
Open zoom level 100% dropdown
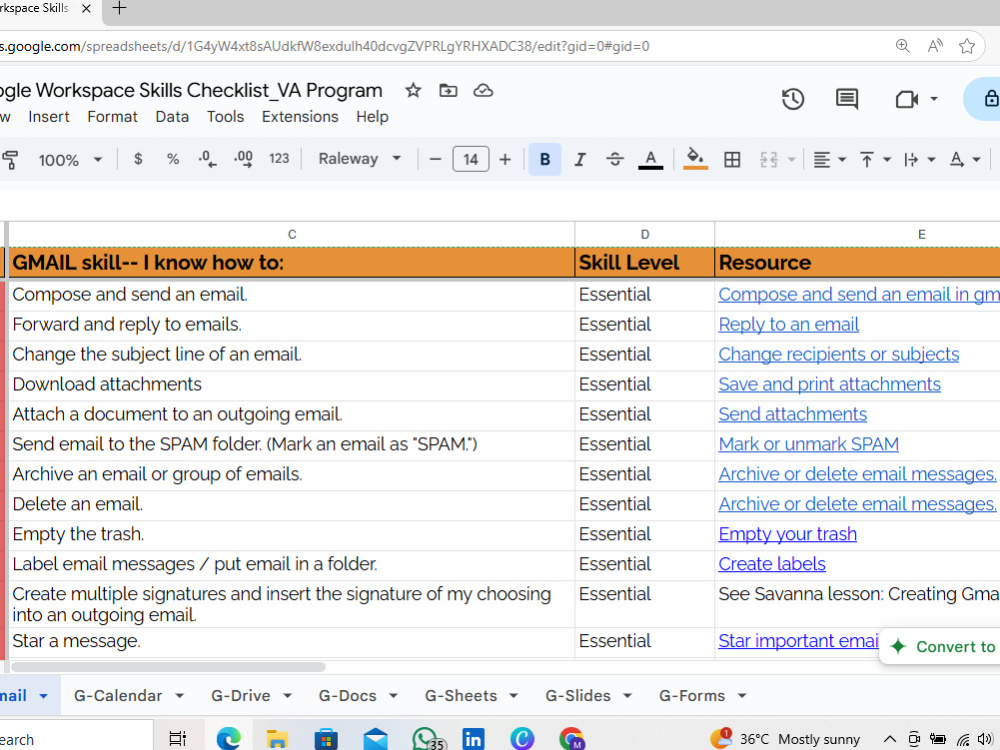[70, 159]
